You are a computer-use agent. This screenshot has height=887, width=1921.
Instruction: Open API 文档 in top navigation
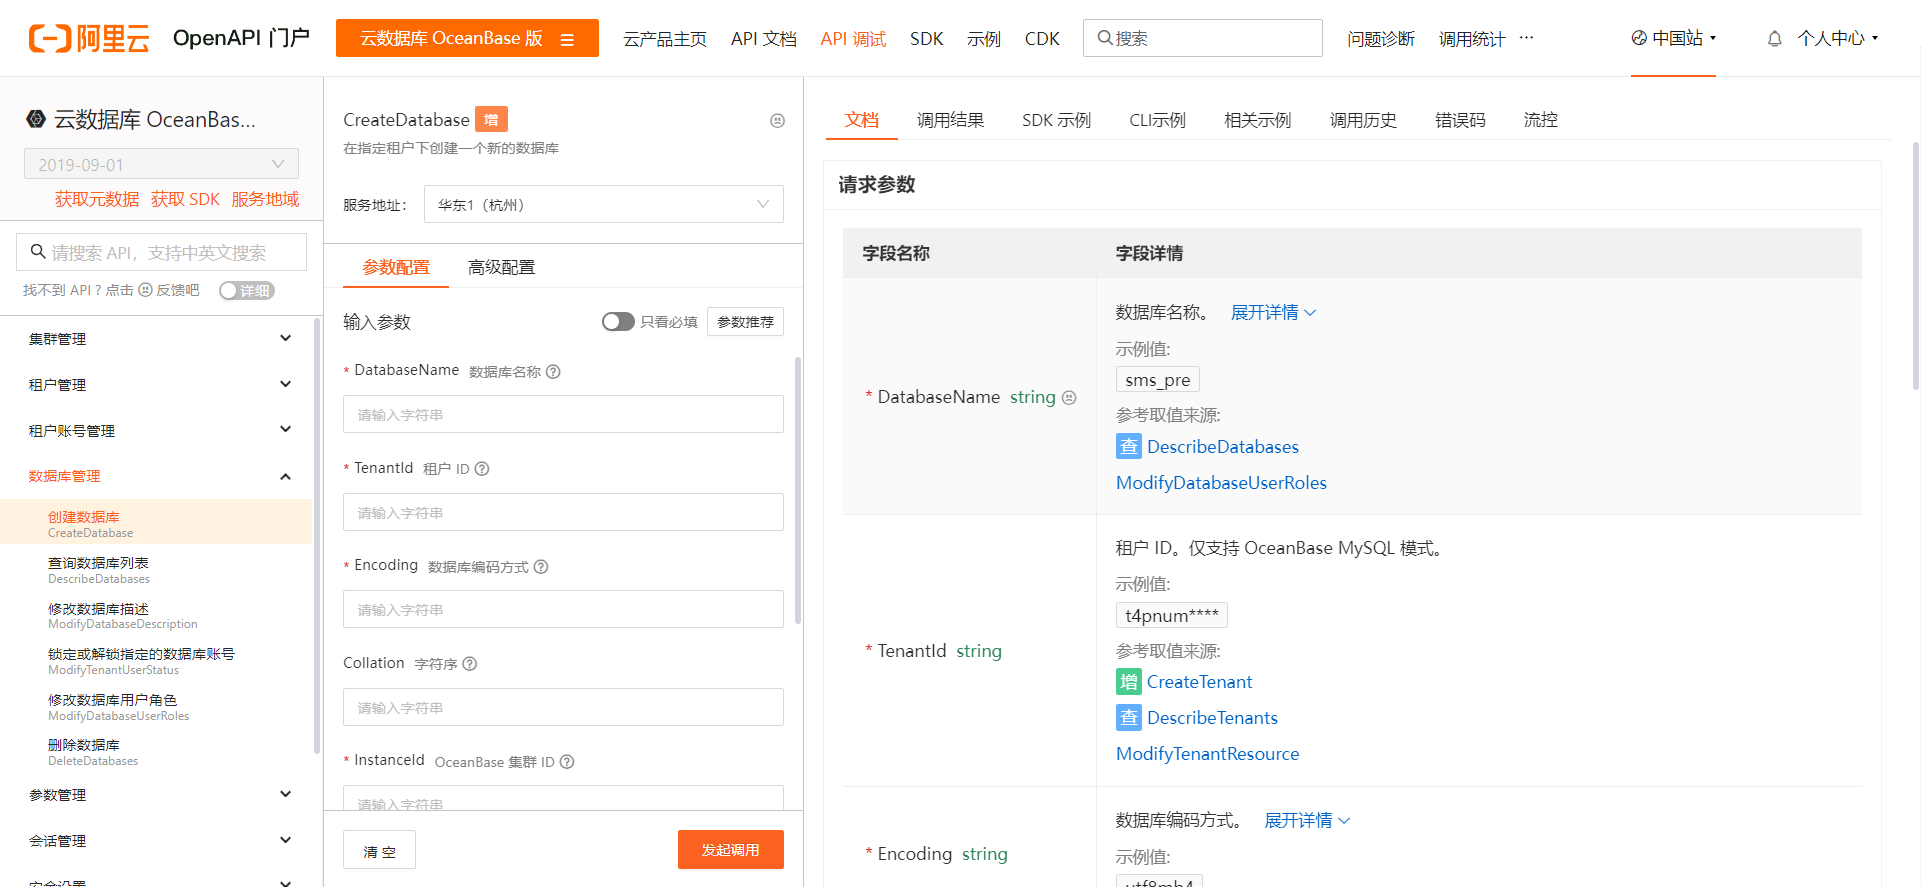[x=763, y=39]
